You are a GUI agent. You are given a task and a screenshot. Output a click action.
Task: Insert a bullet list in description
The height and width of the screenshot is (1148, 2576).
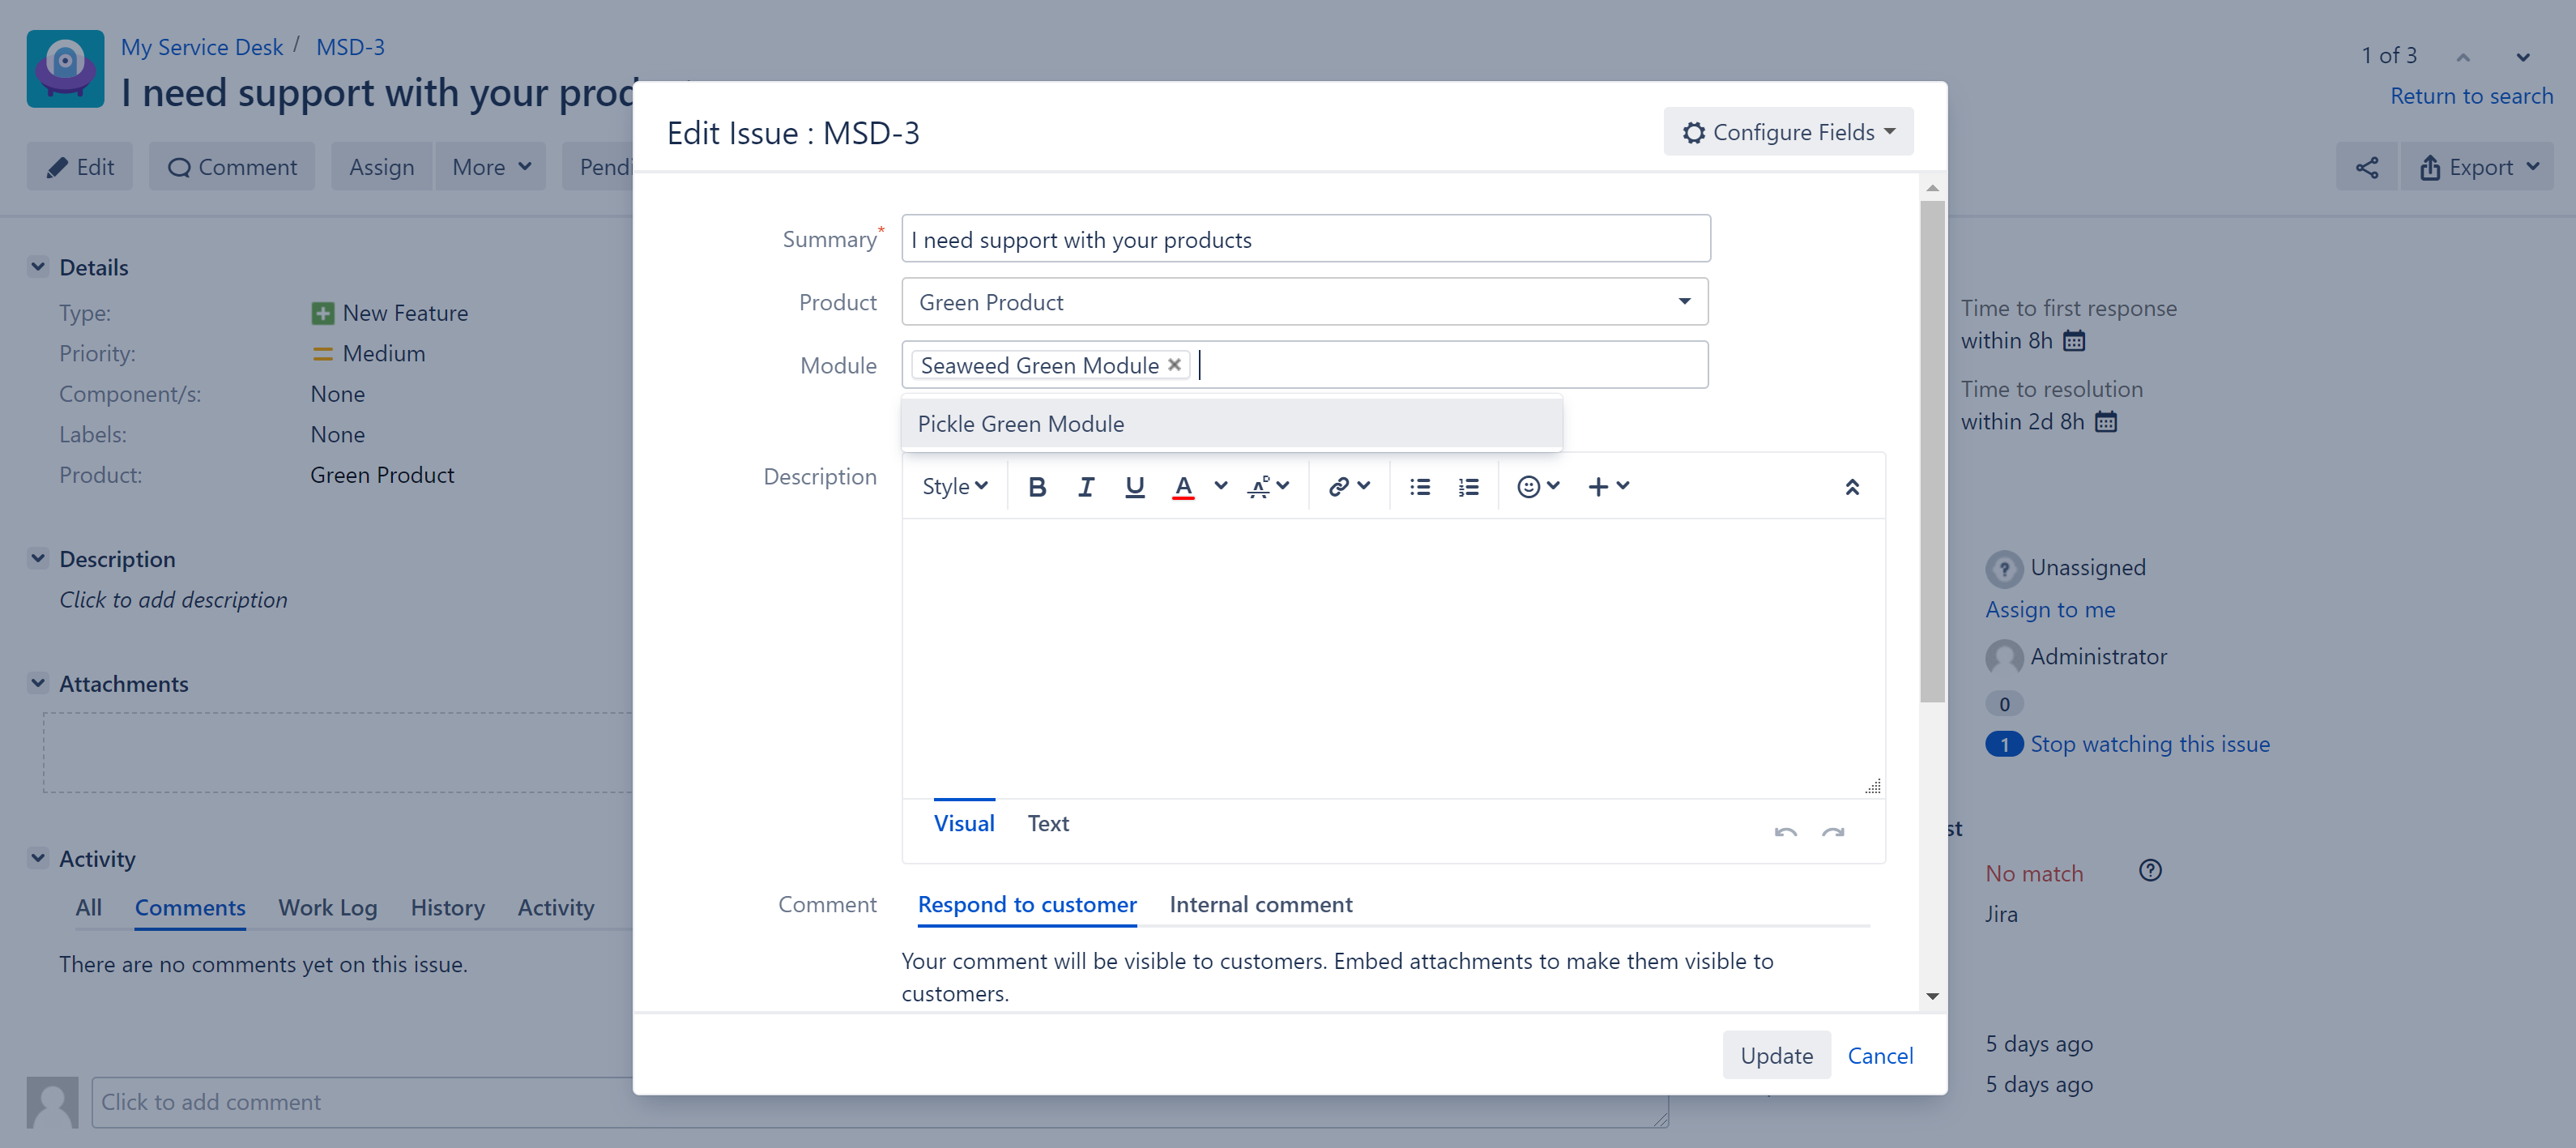coord(1419,487)
